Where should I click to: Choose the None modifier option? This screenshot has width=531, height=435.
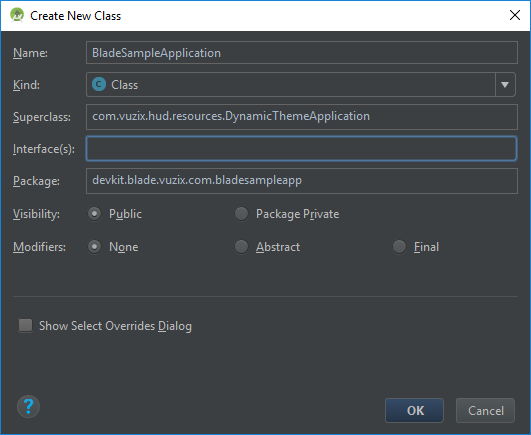pyautogui.click(x=94, y=247)
